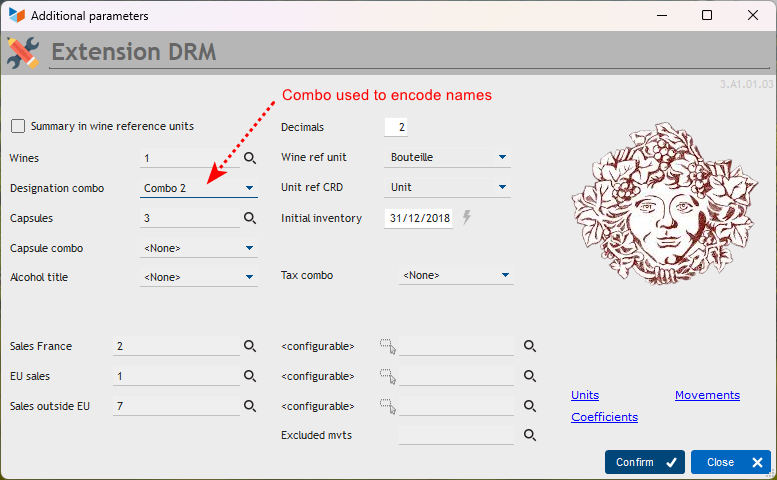The width and height of the screenshot is (777, 480).
Task: Open the search lookup beside Wines field
Action: point(250,158)
